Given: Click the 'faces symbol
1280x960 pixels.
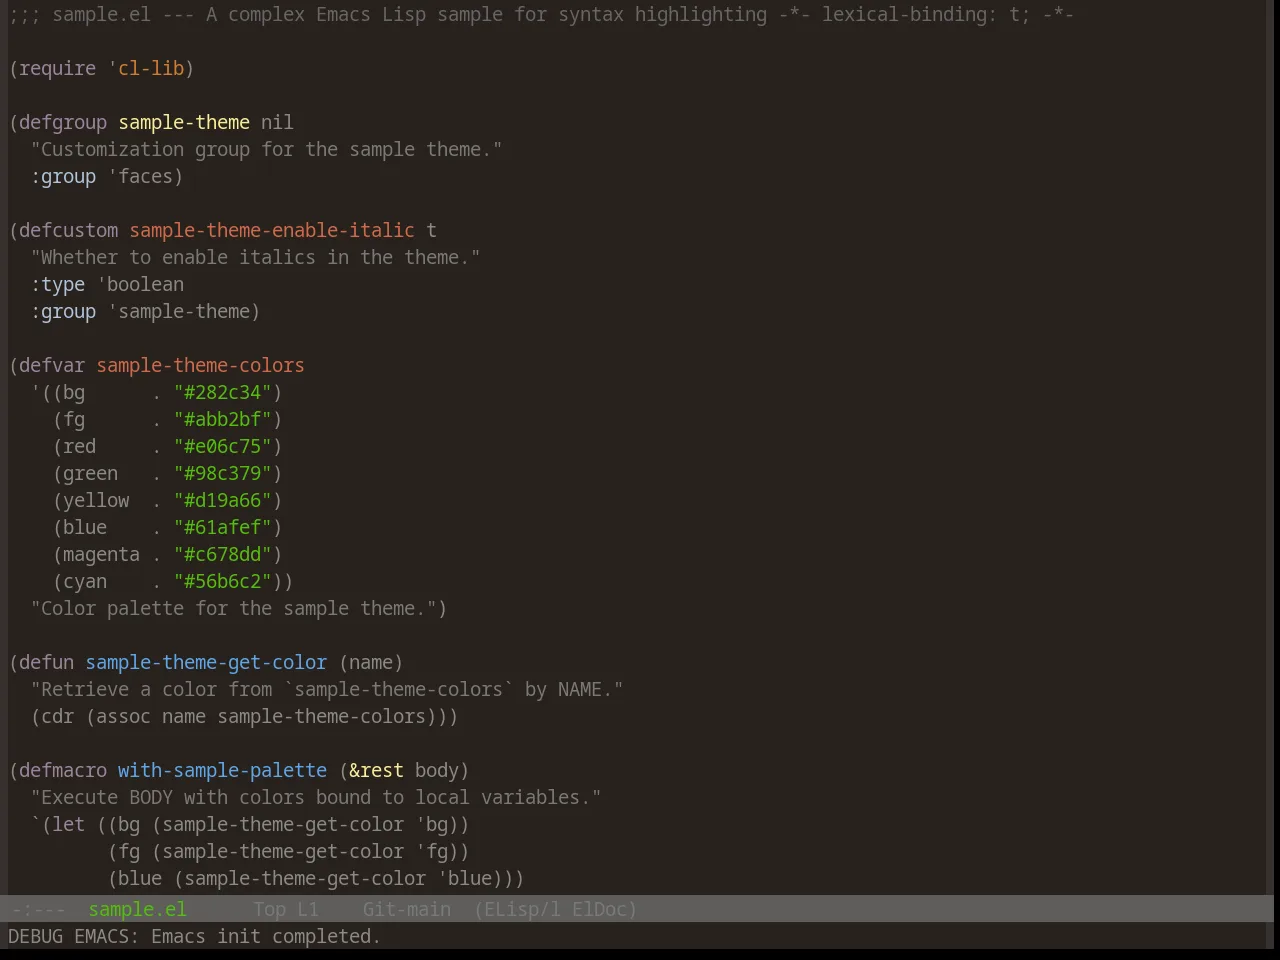Looking at the screenshot, I should tap(140, 176).
